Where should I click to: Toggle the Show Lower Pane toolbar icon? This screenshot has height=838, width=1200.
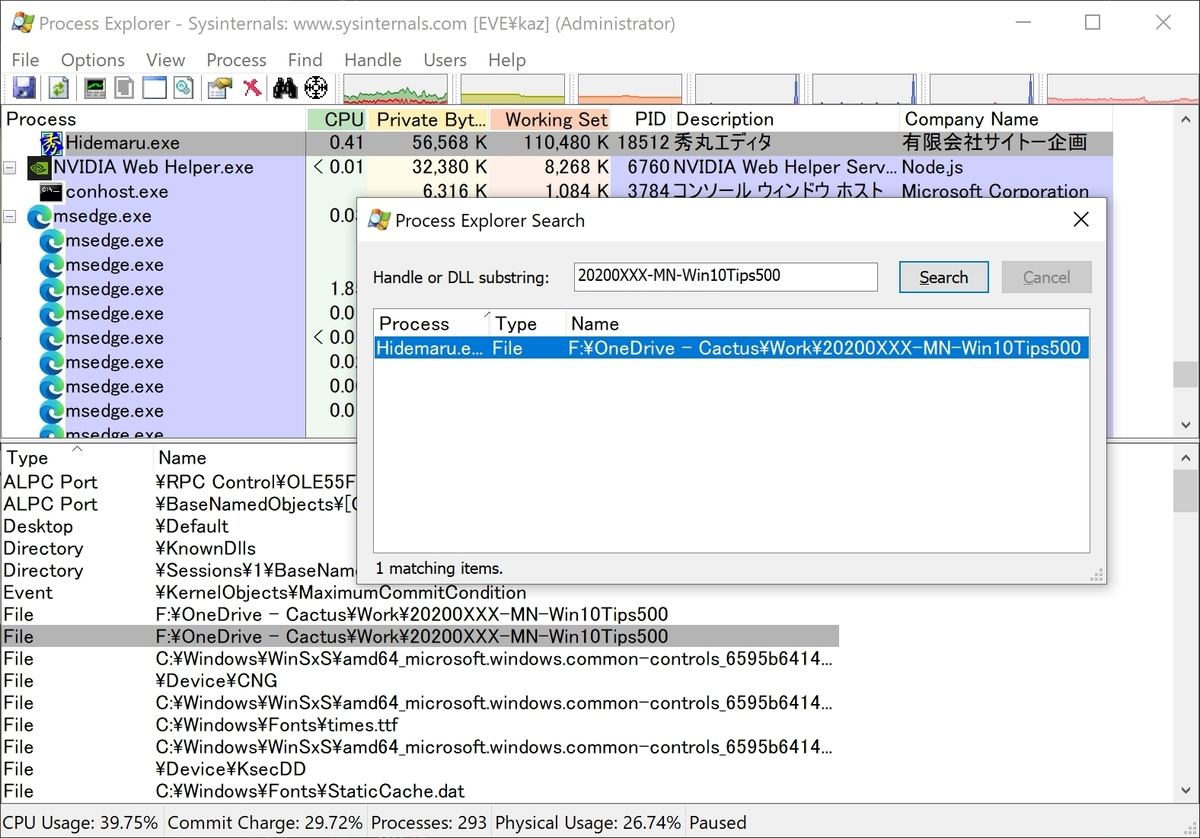point(154,88)
